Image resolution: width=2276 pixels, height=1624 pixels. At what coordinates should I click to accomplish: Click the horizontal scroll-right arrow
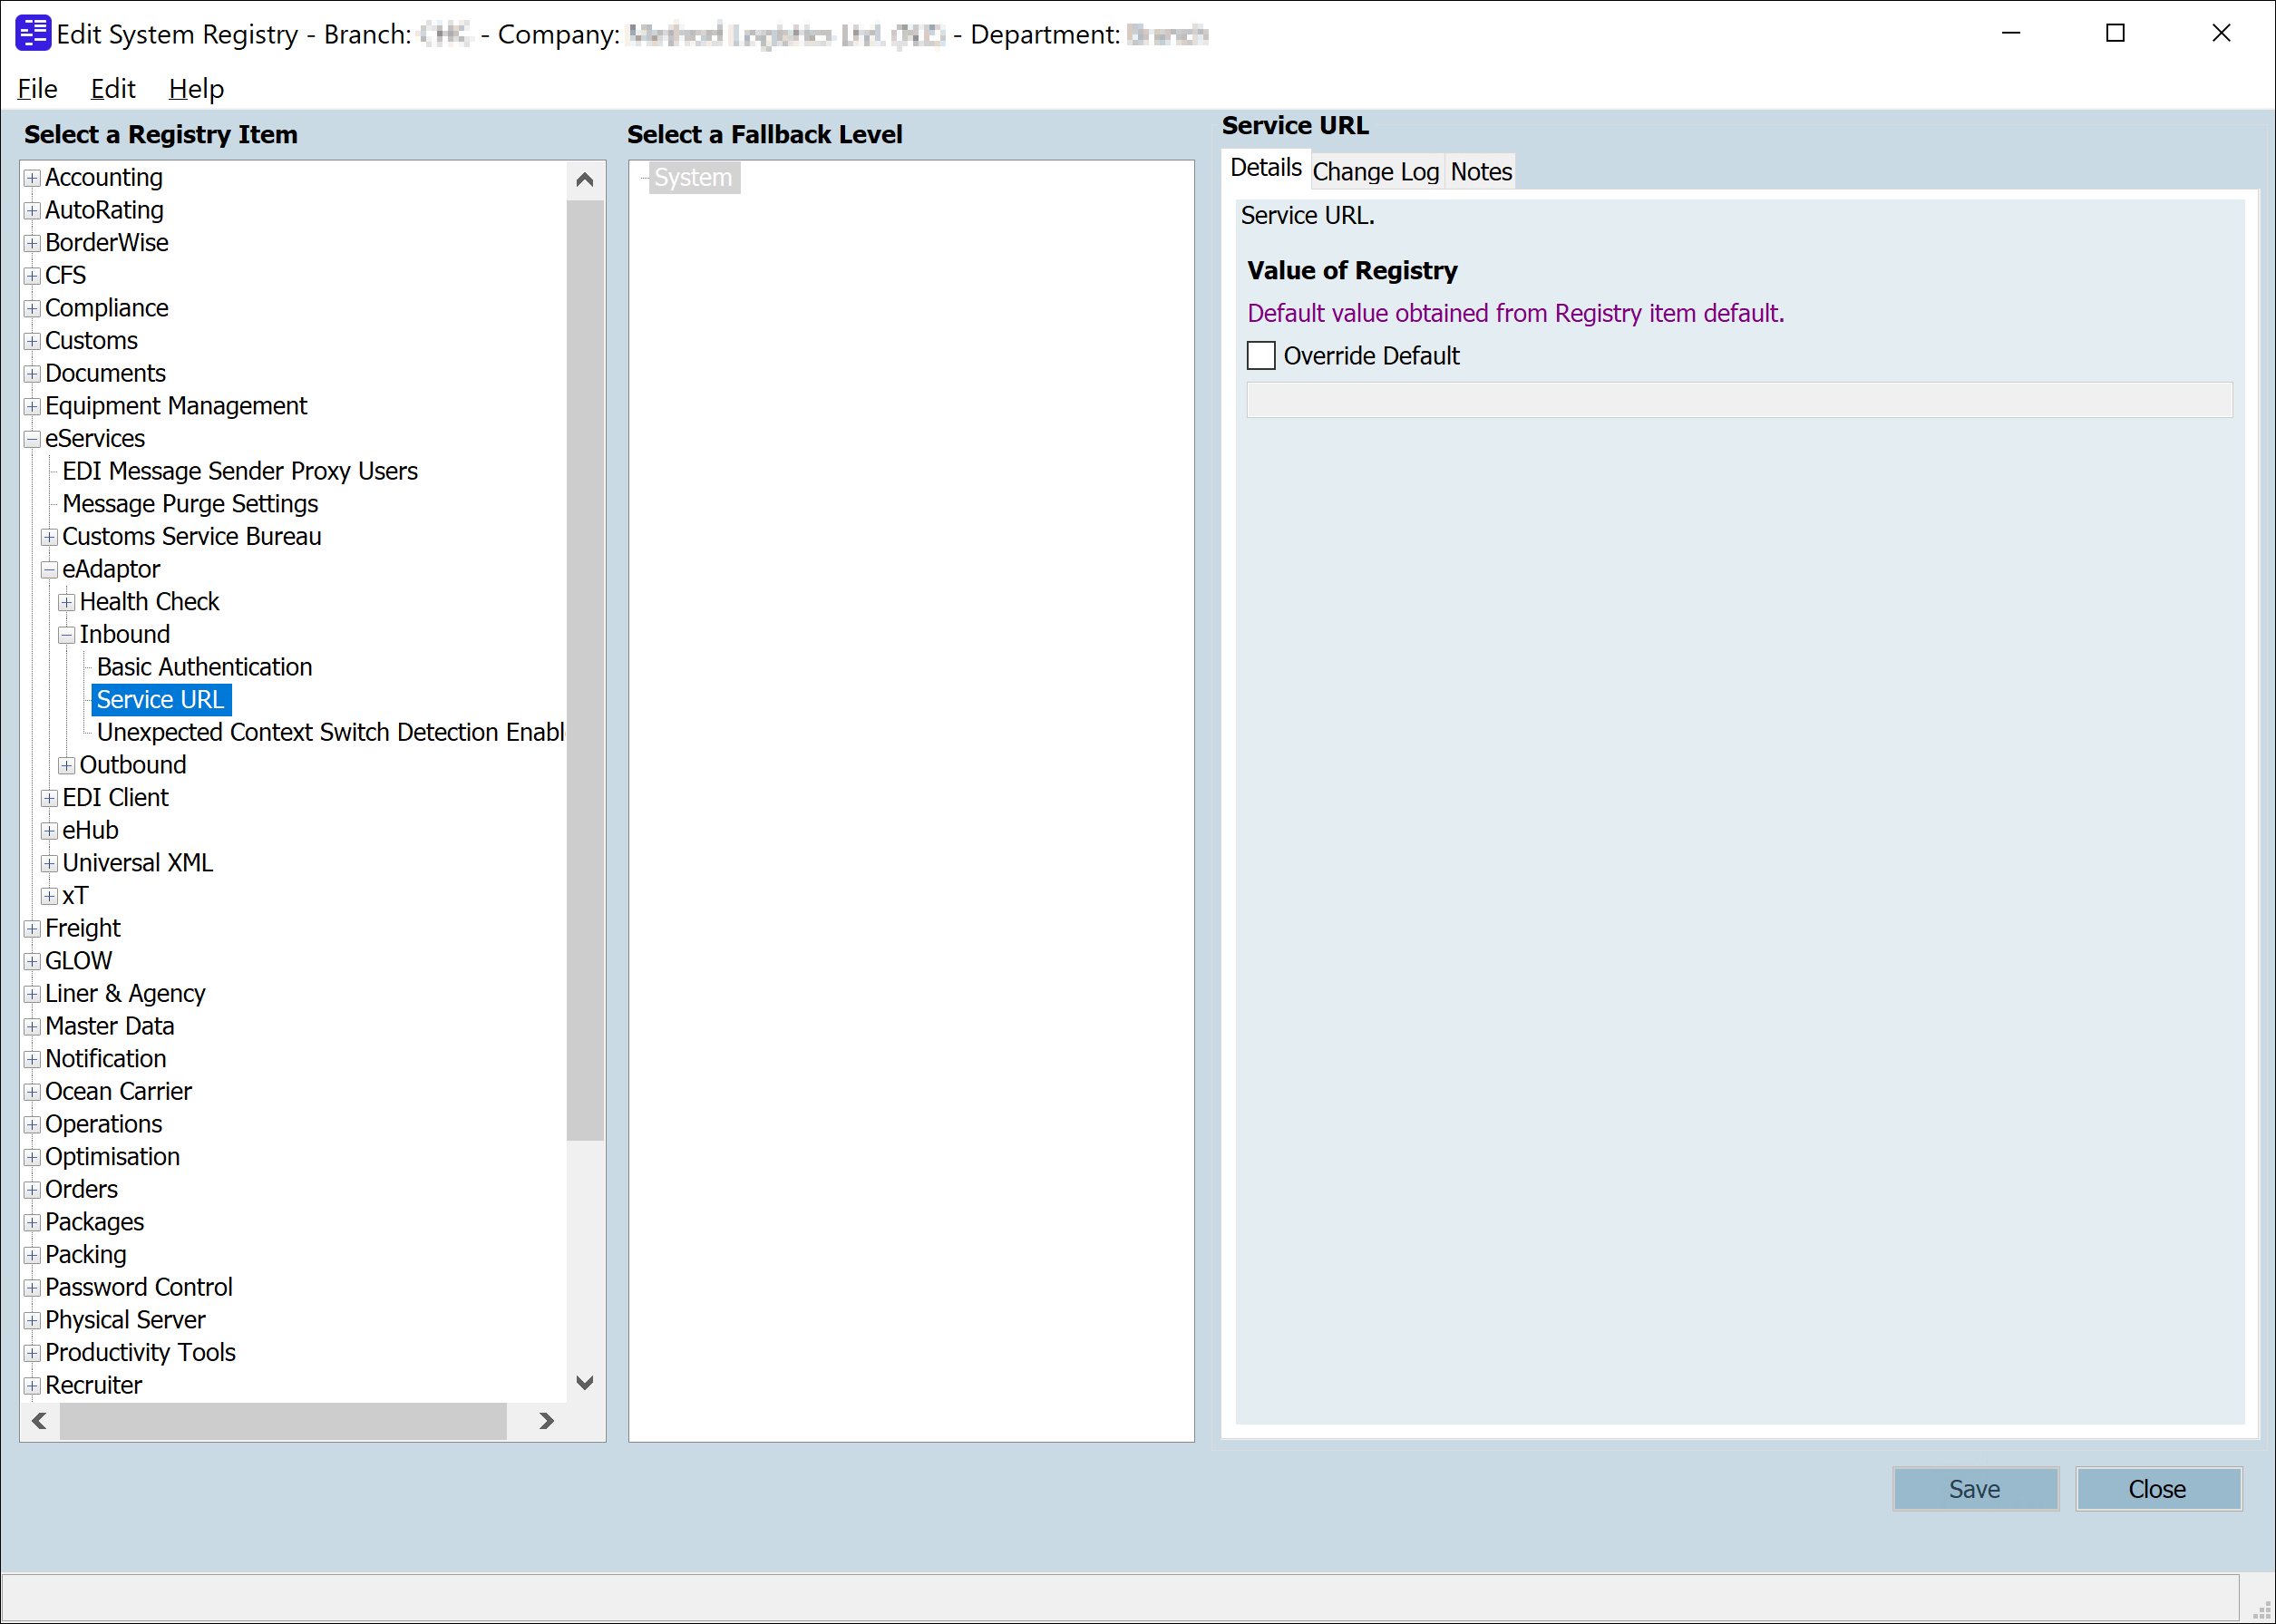point(546,1421)
